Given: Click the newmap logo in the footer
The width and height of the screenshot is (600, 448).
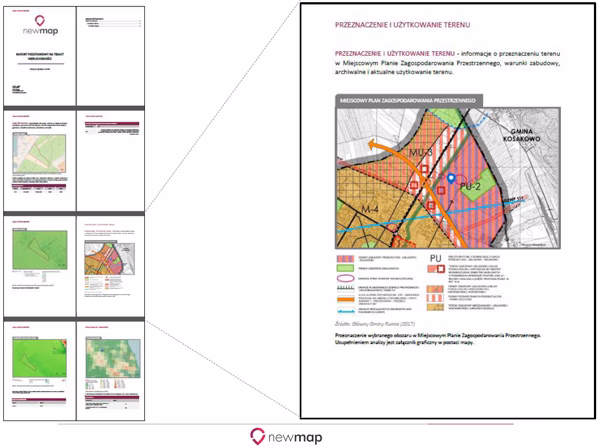Looking at the screenshot, I should (299, 435).
